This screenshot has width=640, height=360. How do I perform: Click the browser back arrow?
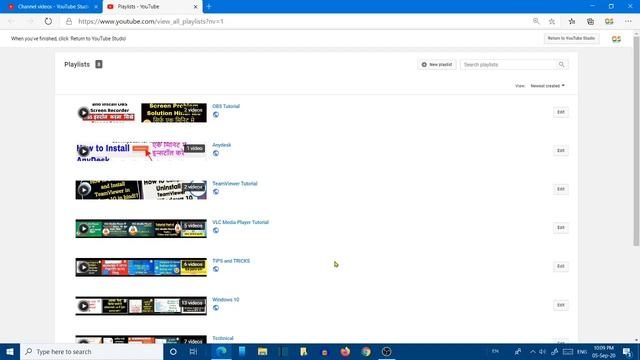coord(11,21)
